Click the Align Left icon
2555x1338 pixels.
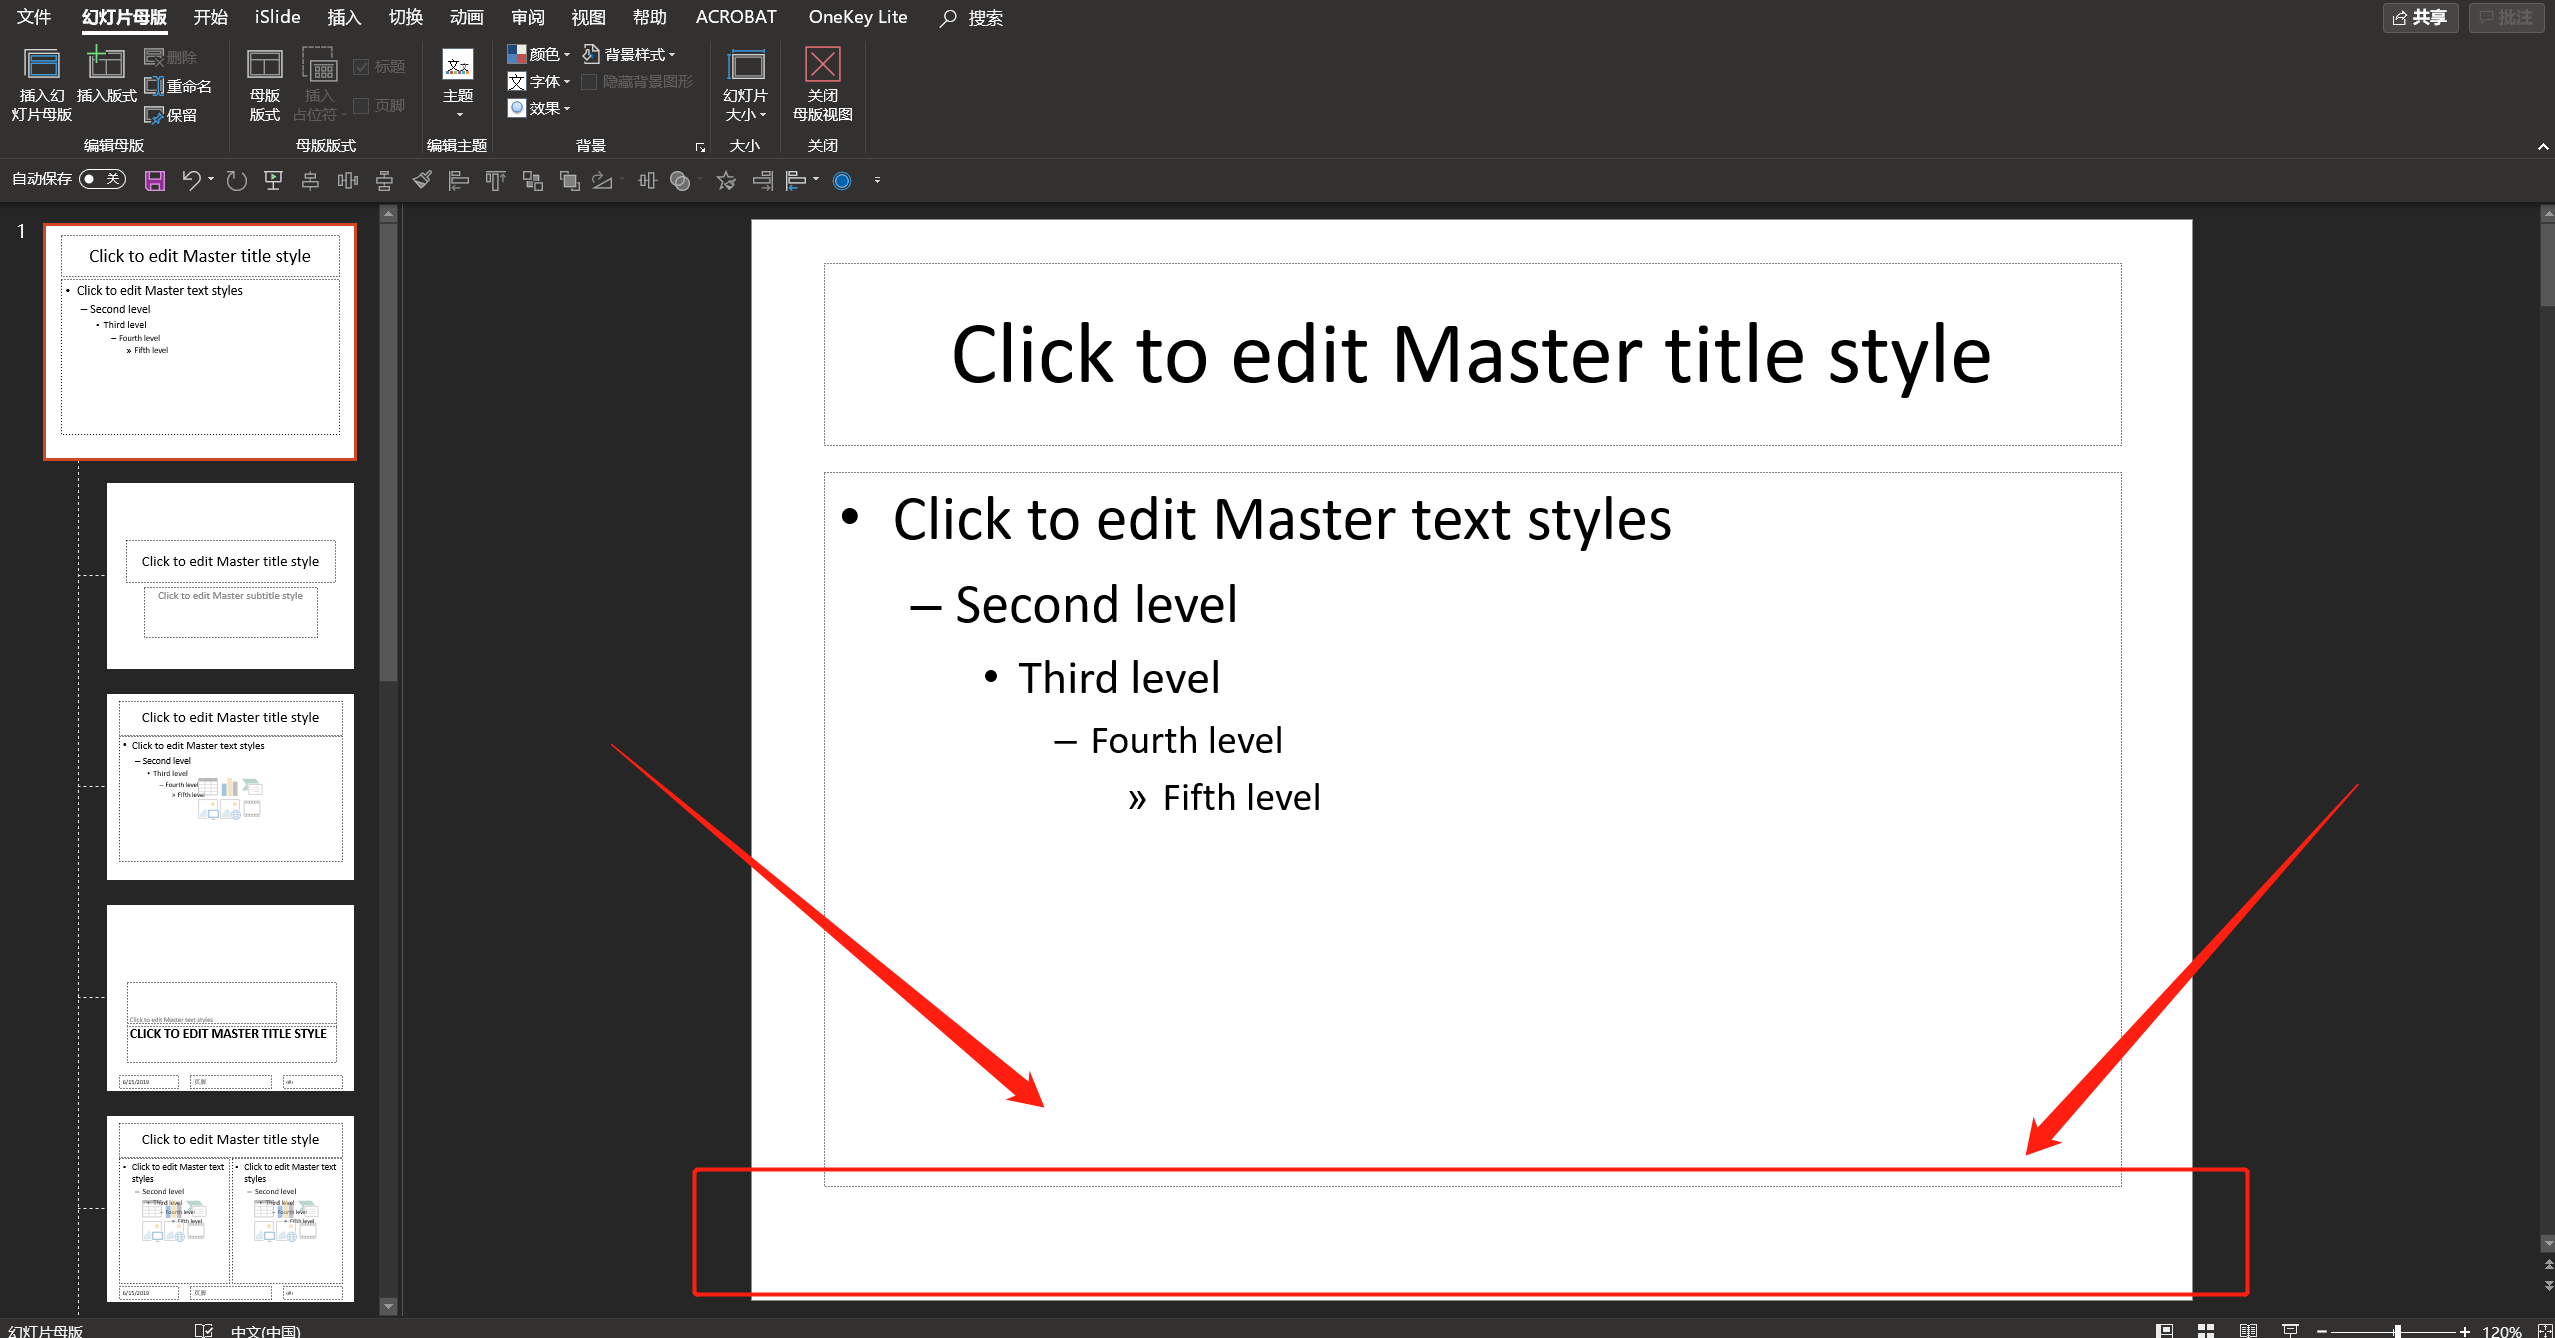pyautogui.click(x=459, y=181)
